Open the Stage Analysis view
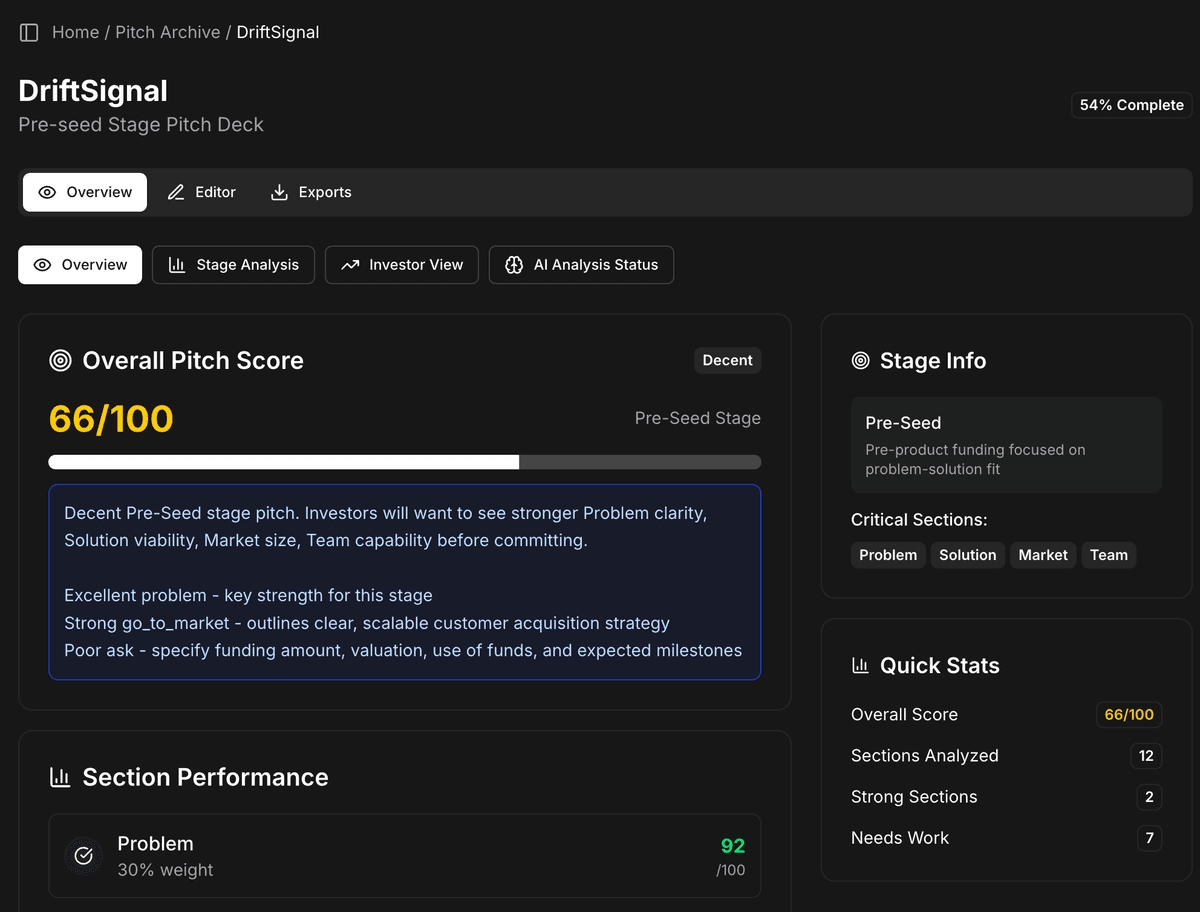 point(233,264)
